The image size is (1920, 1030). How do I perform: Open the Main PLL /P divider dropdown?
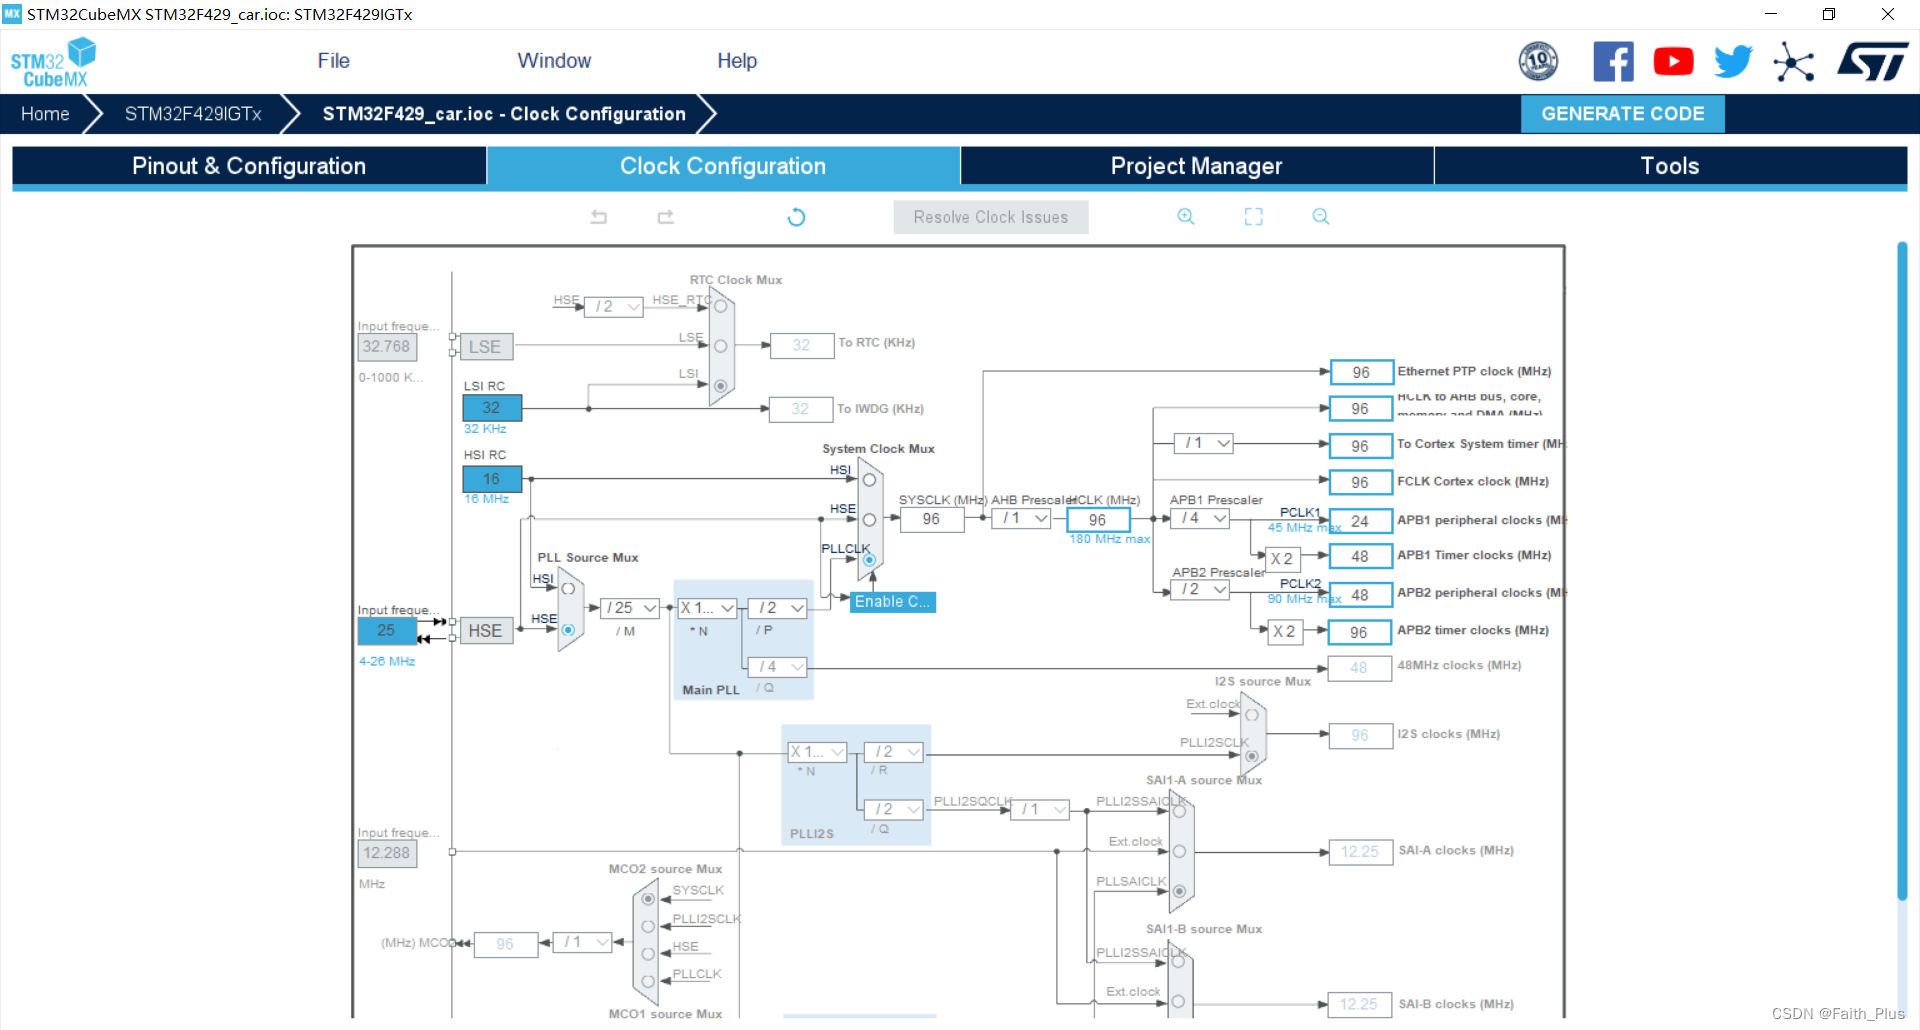(778, 608)
